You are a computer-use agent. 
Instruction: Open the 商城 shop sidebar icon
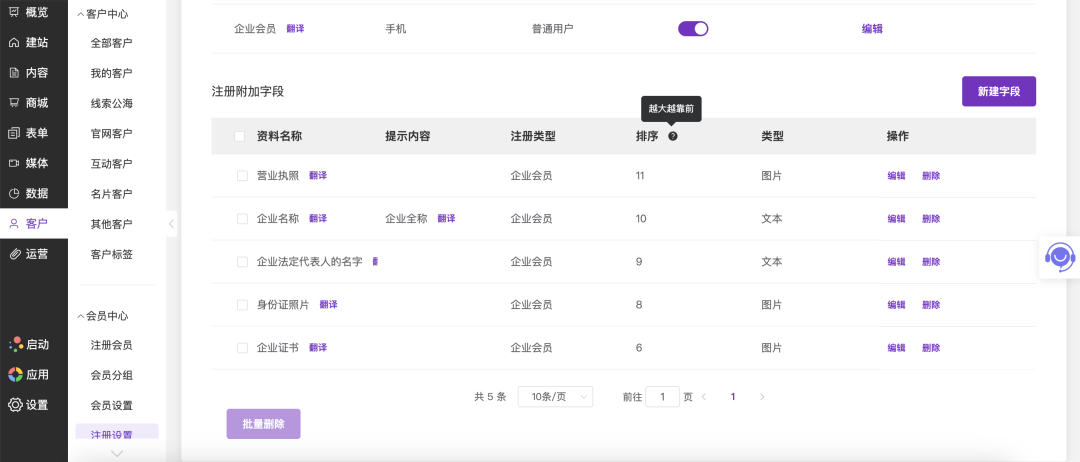[x=14, y=102]
